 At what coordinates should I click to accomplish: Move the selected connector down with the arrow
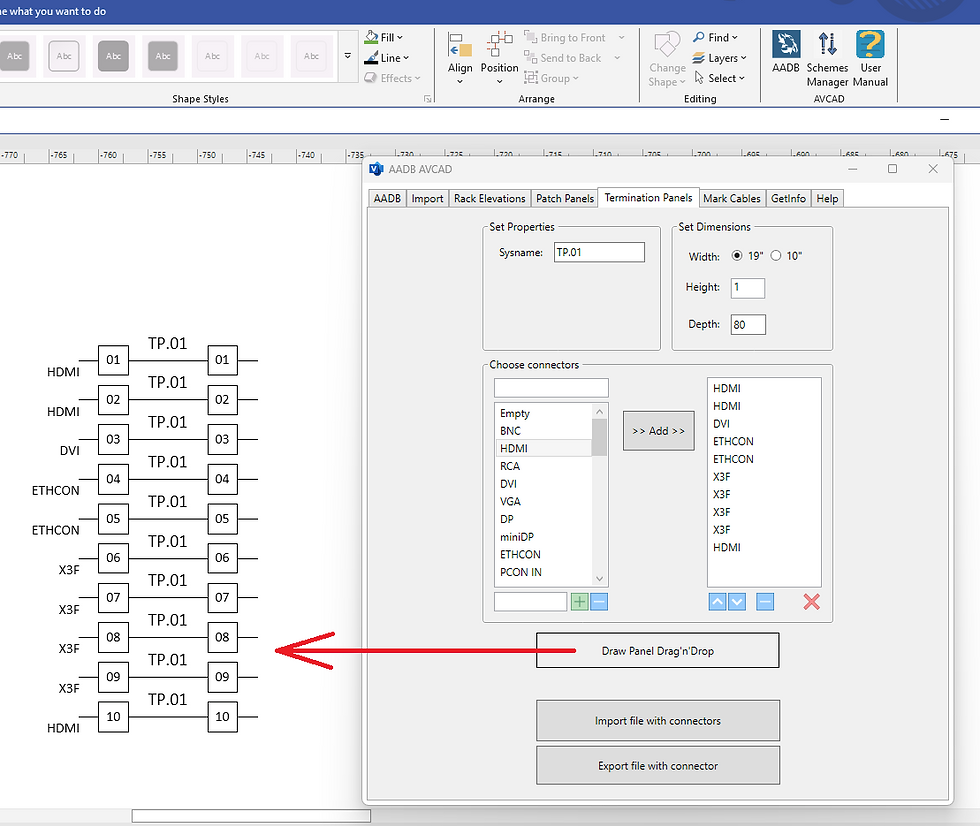pos(737,602)
